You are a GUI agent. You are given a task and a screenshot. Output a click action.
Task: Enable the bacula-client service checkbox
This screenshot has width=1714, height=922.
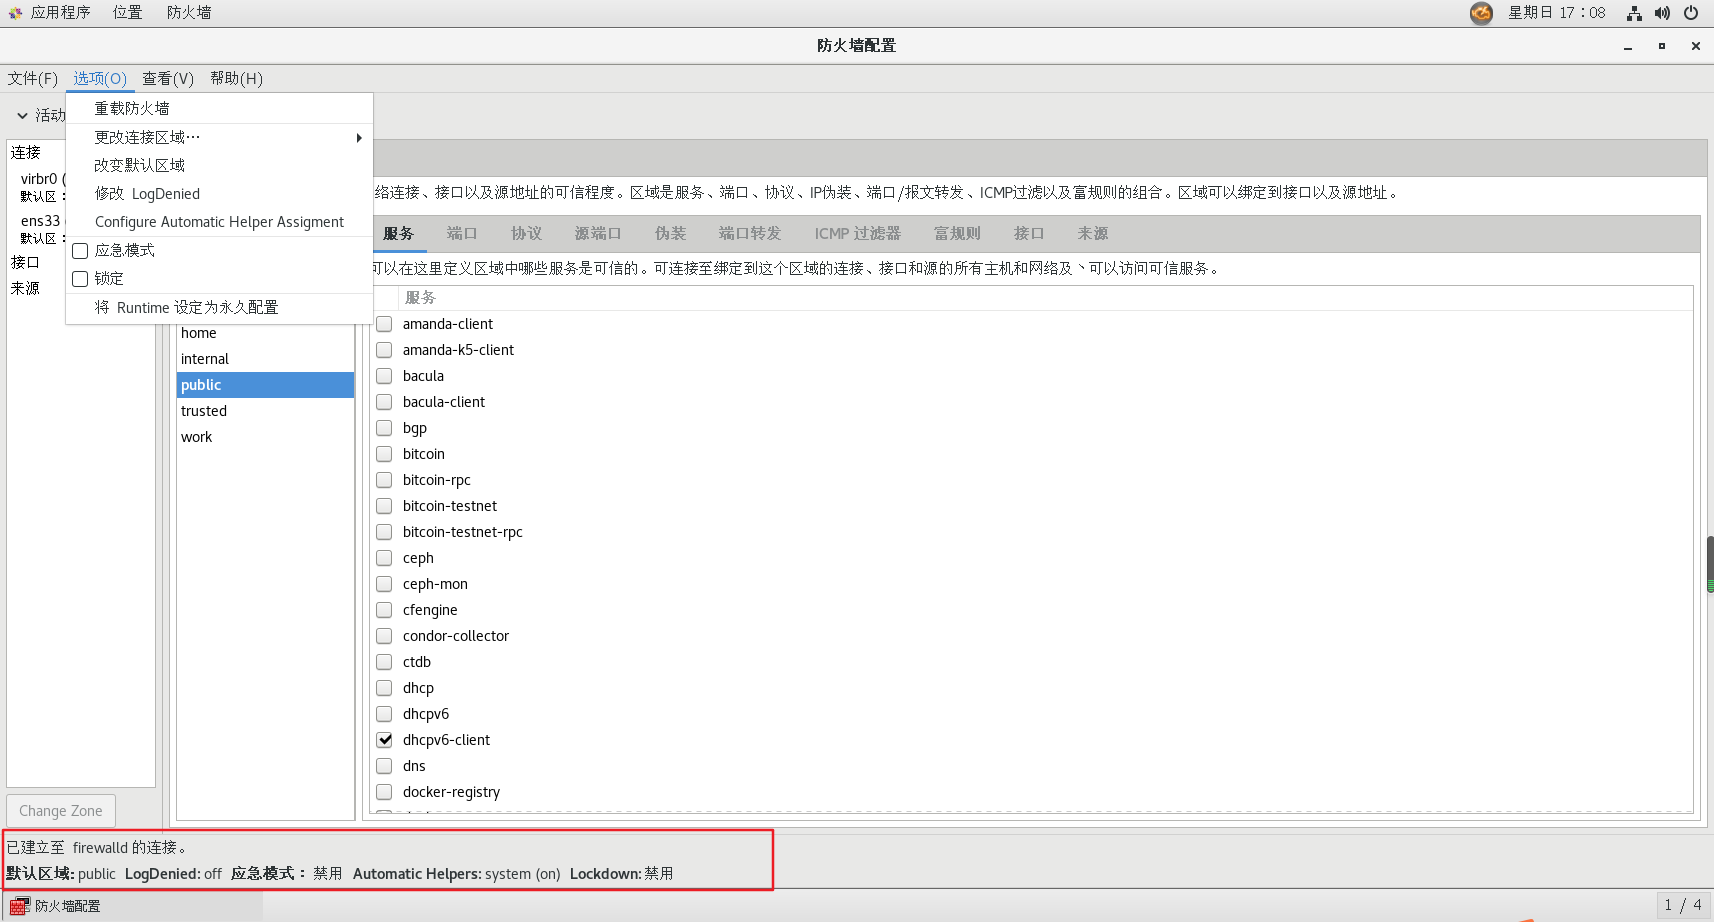(384, 402)
